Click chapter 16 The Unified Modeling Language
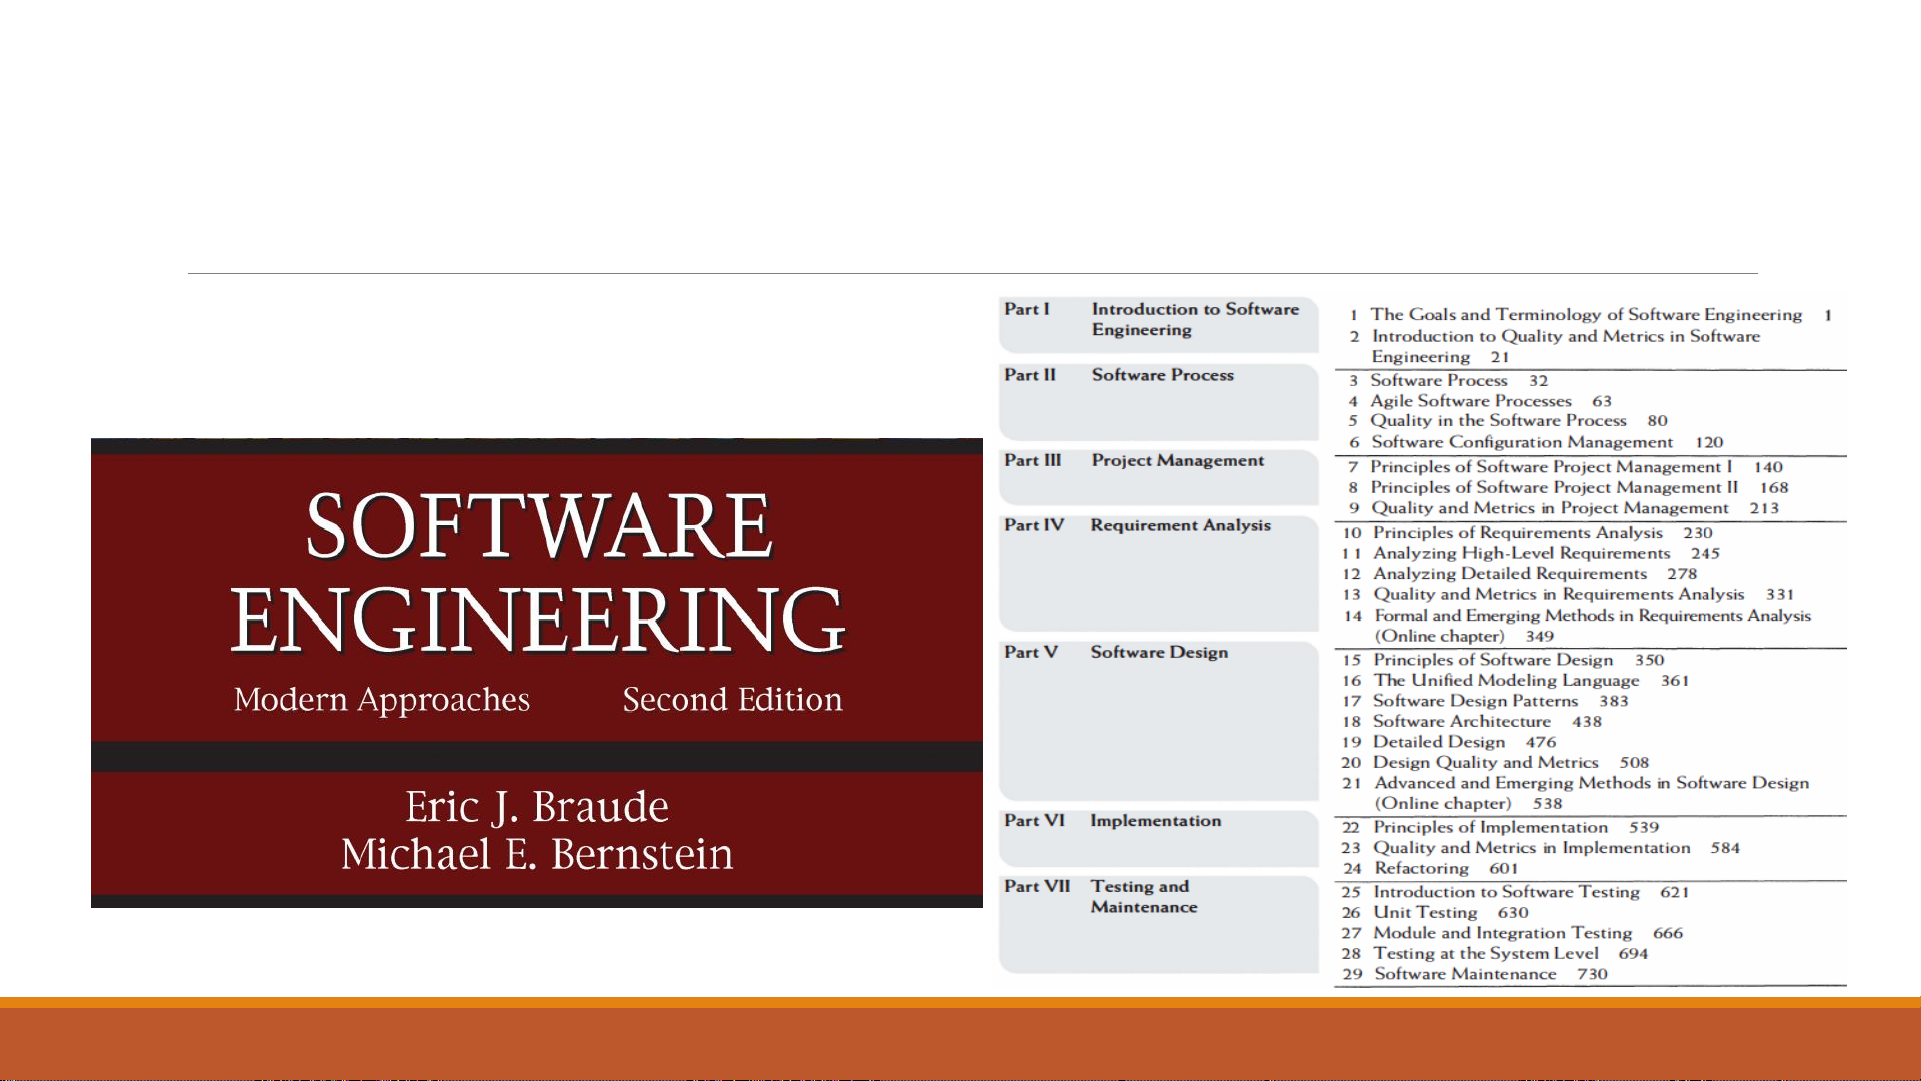Screen dimensions: 1921x1081 click(x=1505, y=681)
